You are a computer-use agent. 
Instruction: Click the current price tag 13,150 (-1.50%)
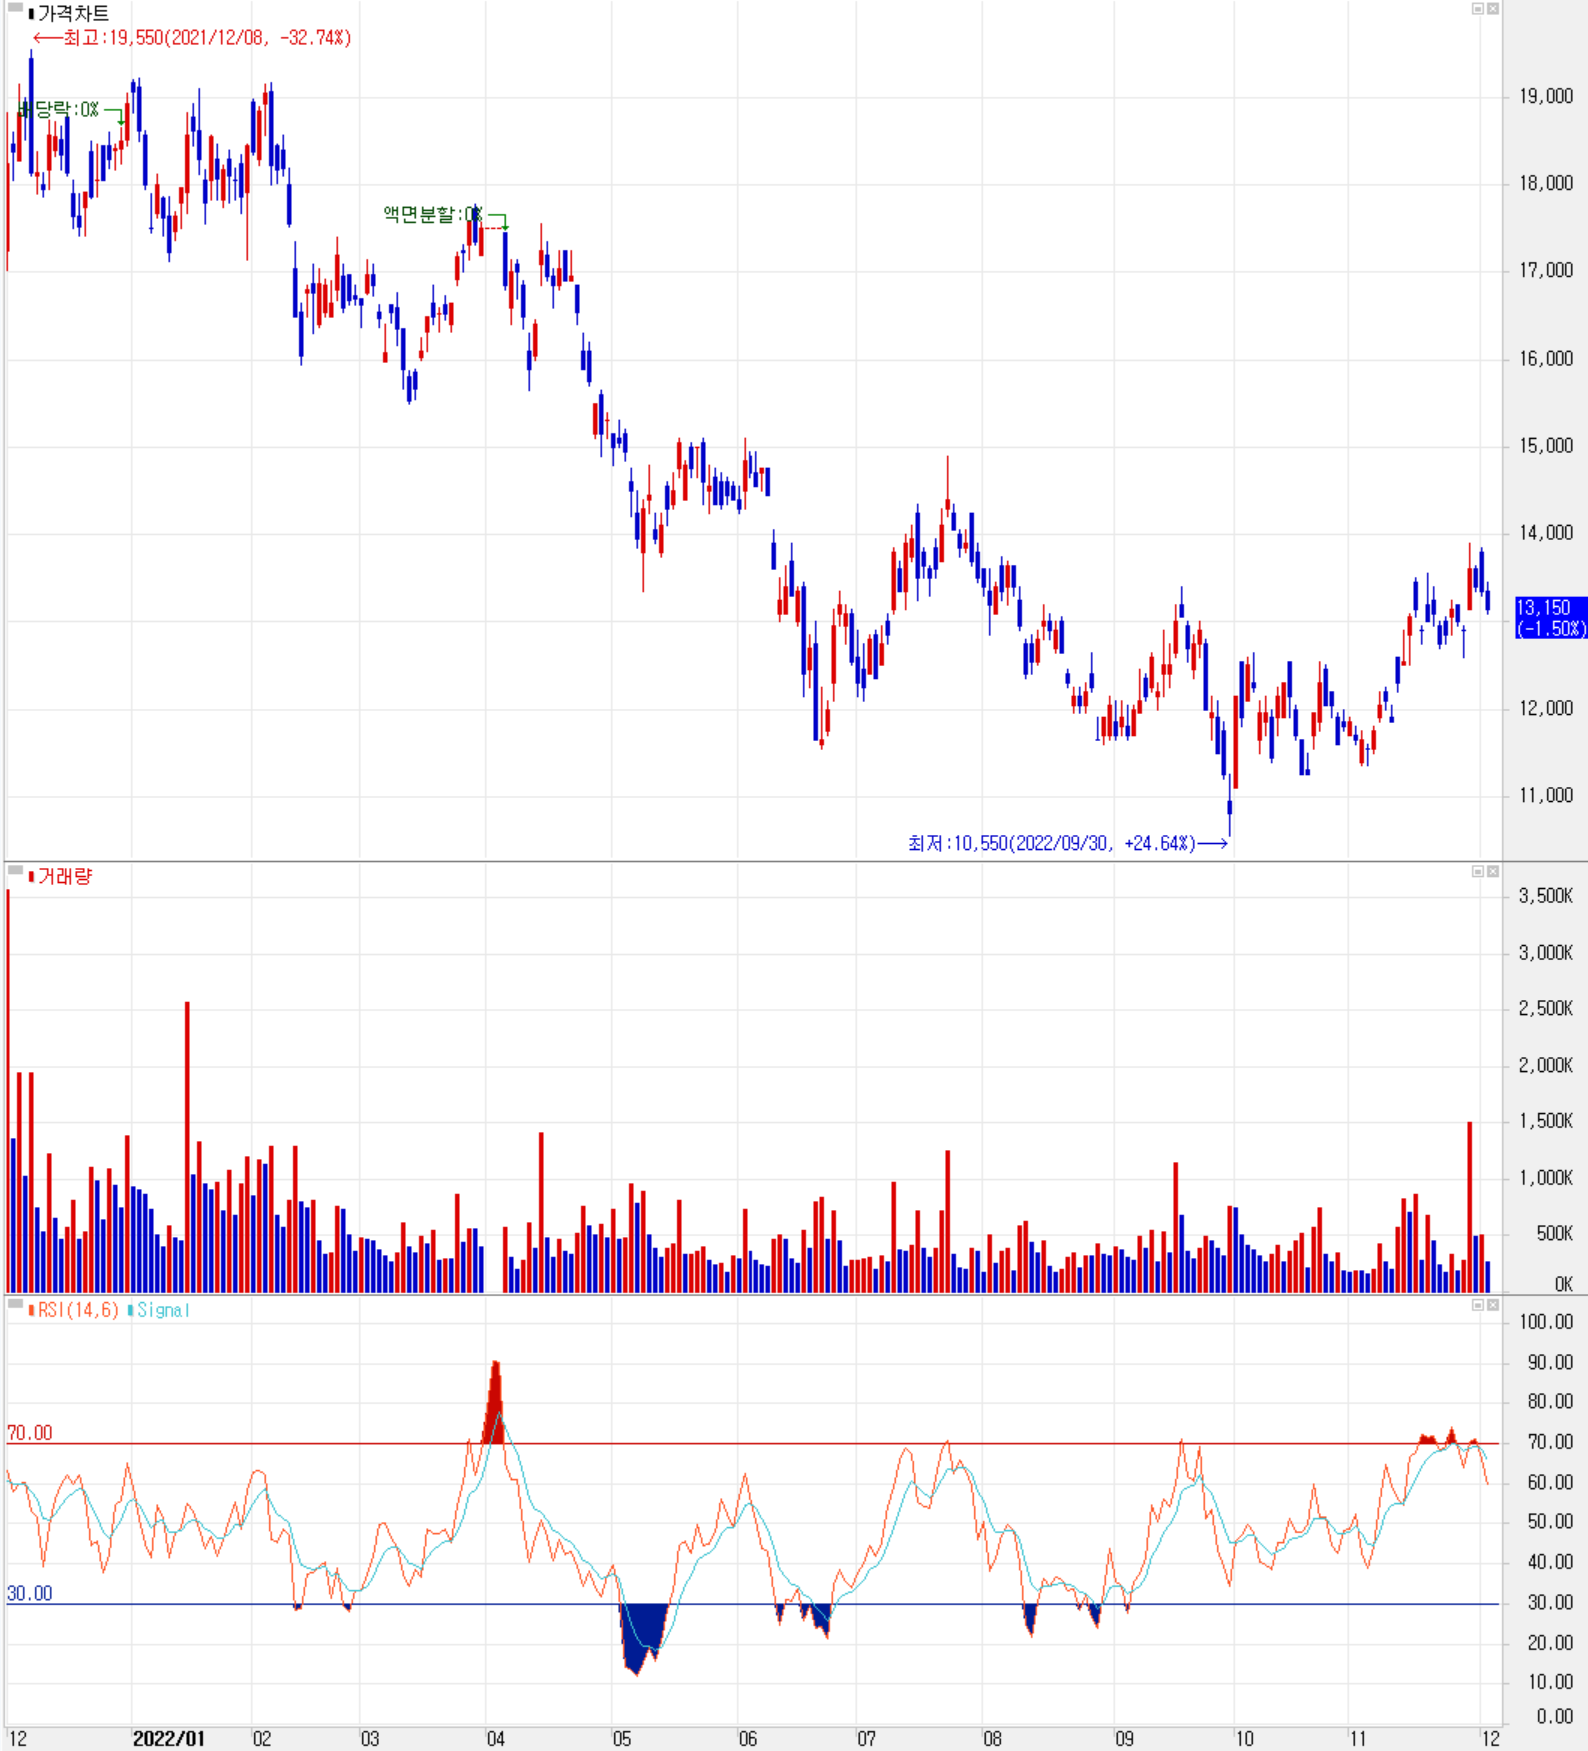1551,618
